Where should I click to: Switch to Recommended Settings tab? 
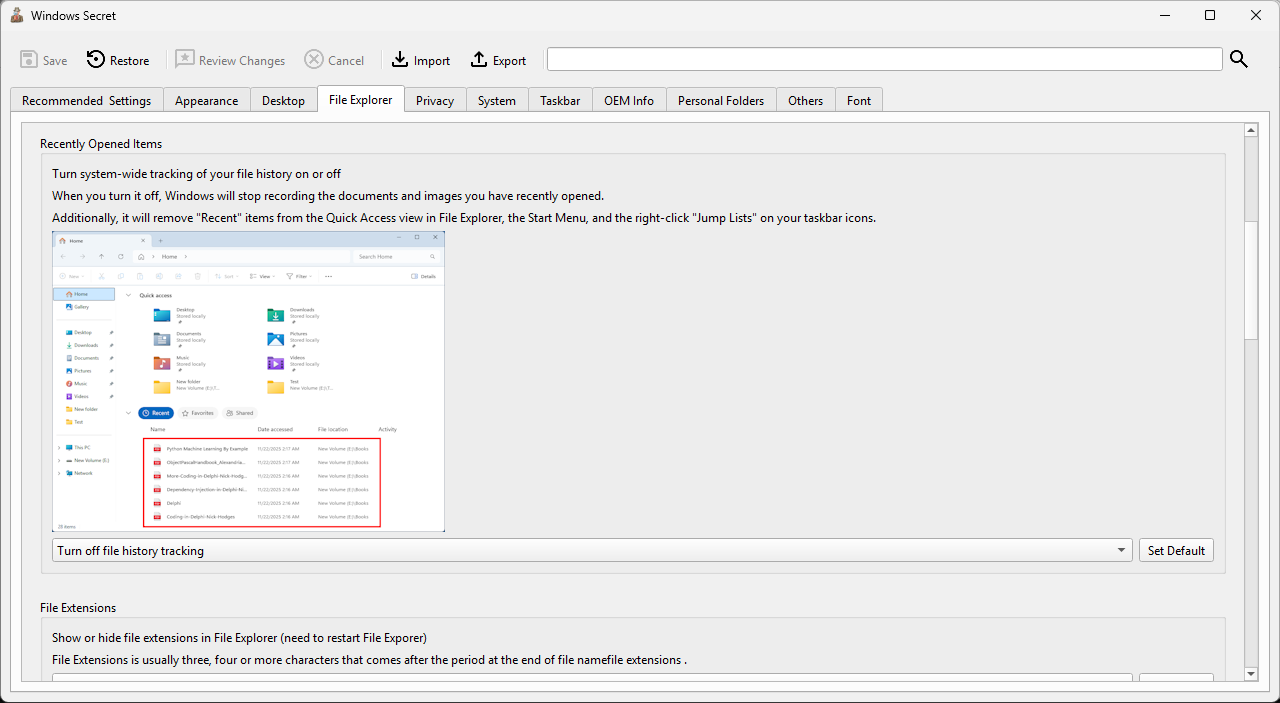tap(86, 100)
